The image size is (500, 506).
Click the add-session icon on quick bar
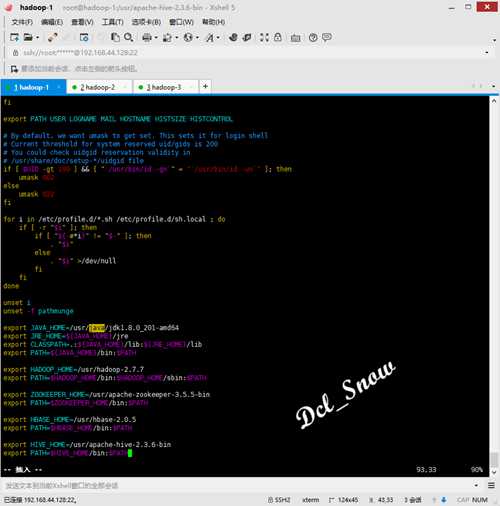[14, 69]
